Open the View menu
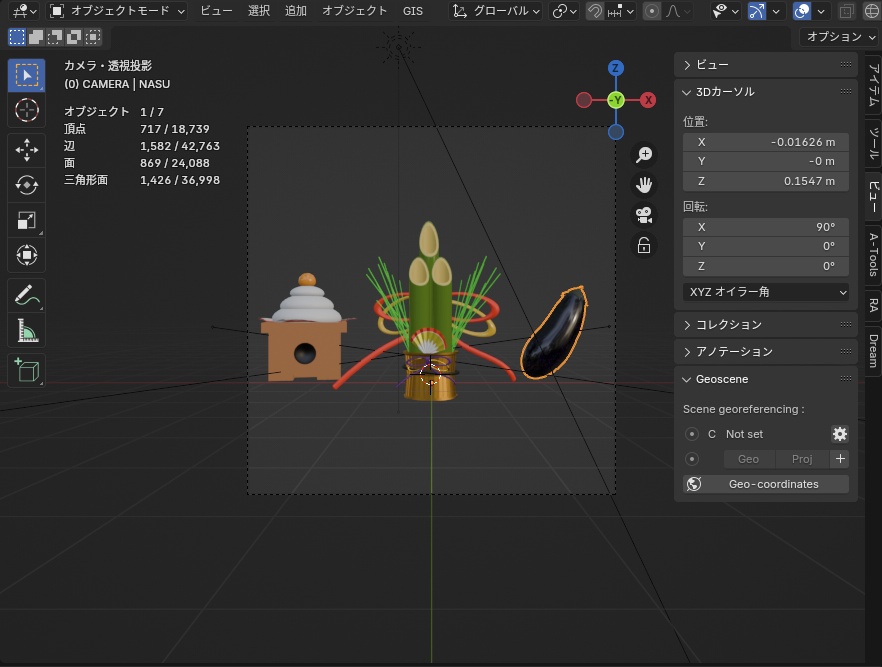This screenshot has height=667, width=882. pos(216,11)
